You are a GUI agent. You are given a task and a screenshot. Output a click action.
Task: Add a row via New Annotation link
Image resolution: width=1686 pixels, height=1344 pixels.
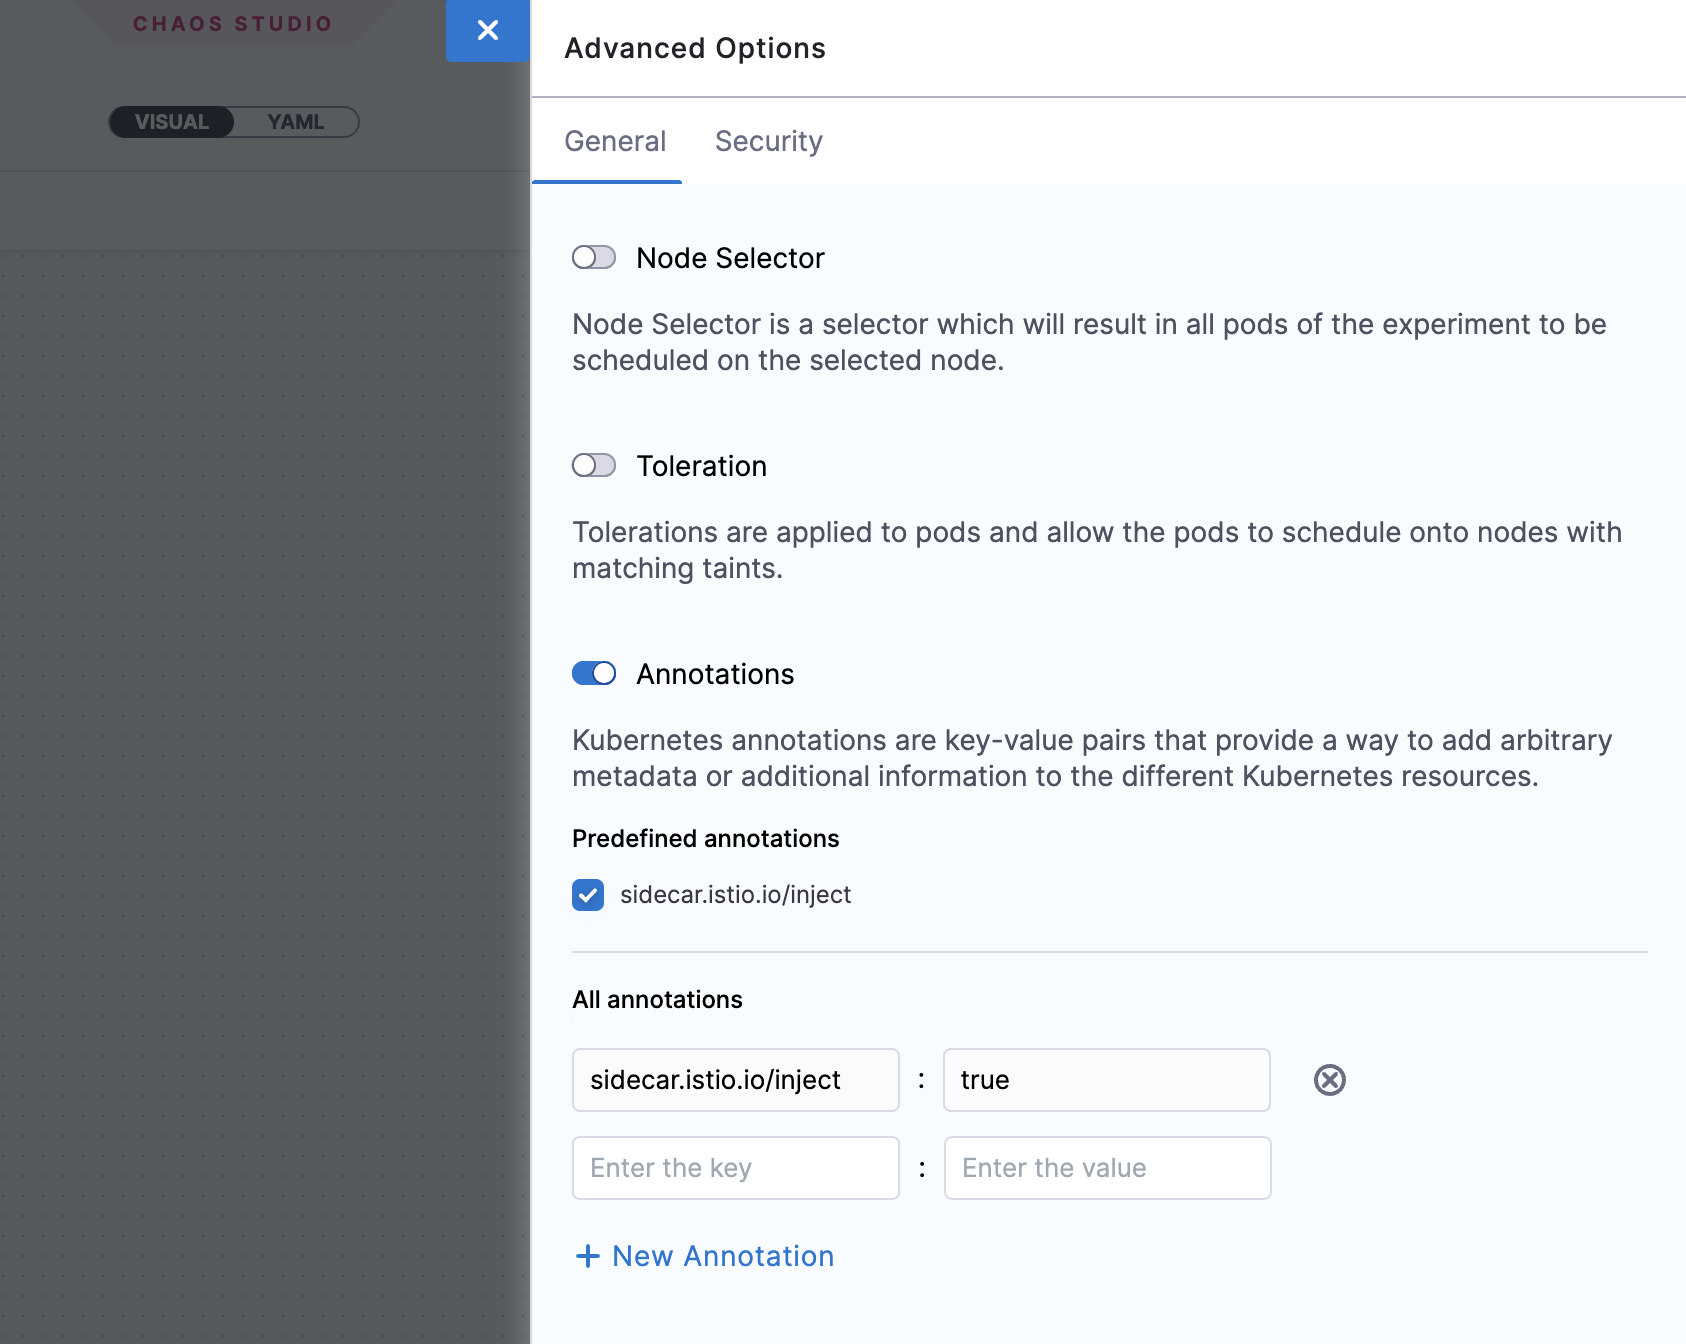coord(722,1256)
